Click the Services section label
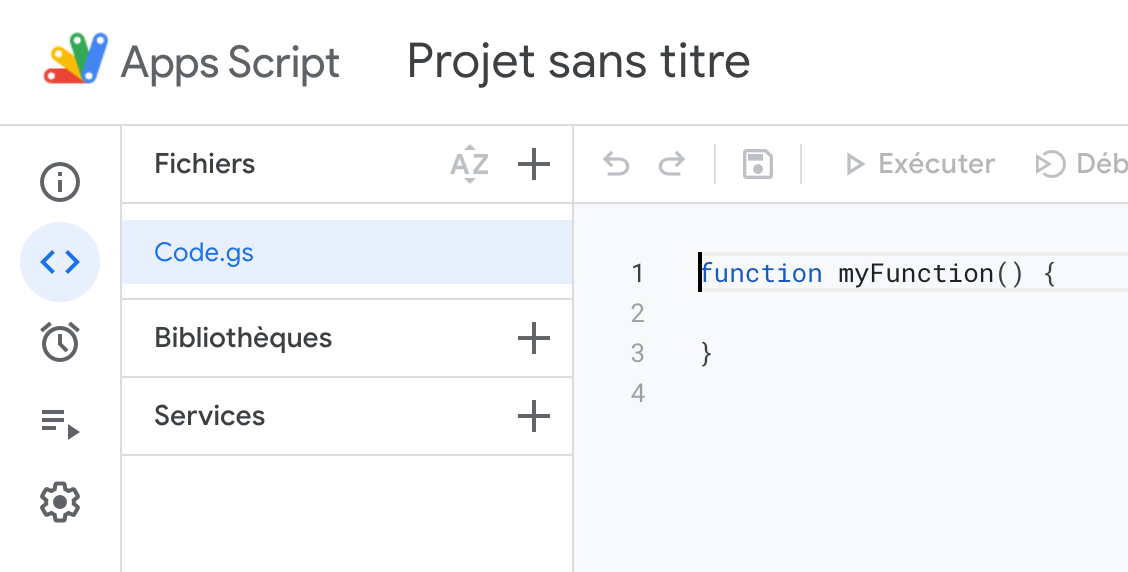The image size is (1128, 572). point(209,416)
